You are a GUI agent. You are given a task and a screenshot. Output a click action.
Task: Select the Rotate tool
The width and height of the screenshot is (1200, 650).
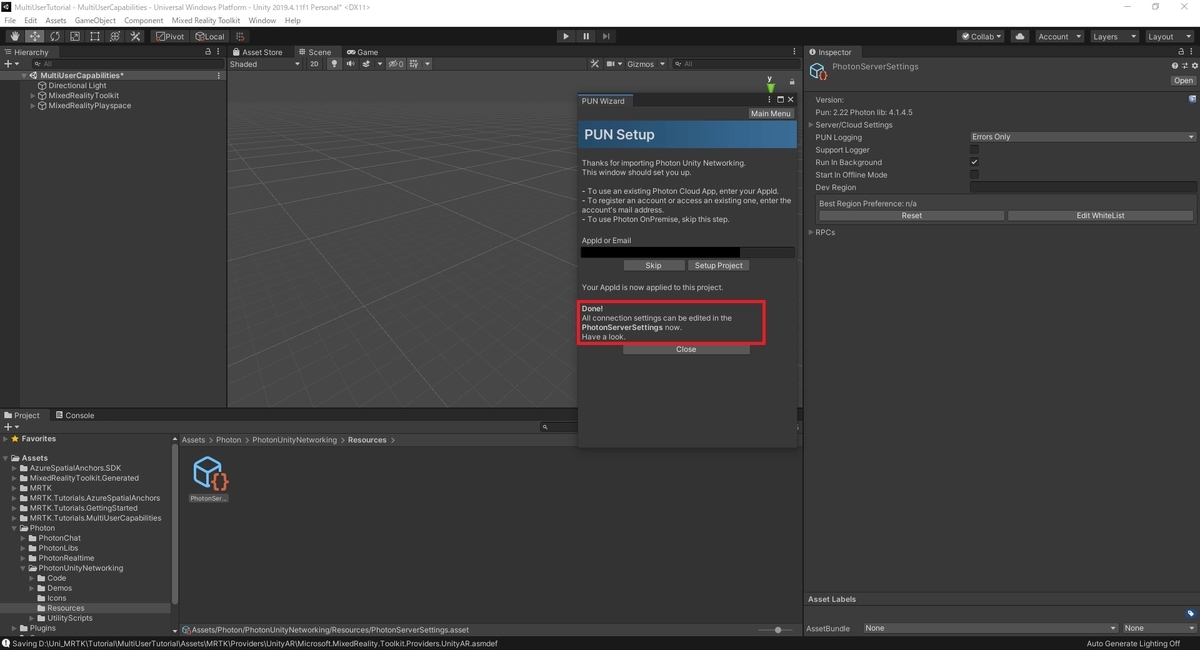click(55, 36)
